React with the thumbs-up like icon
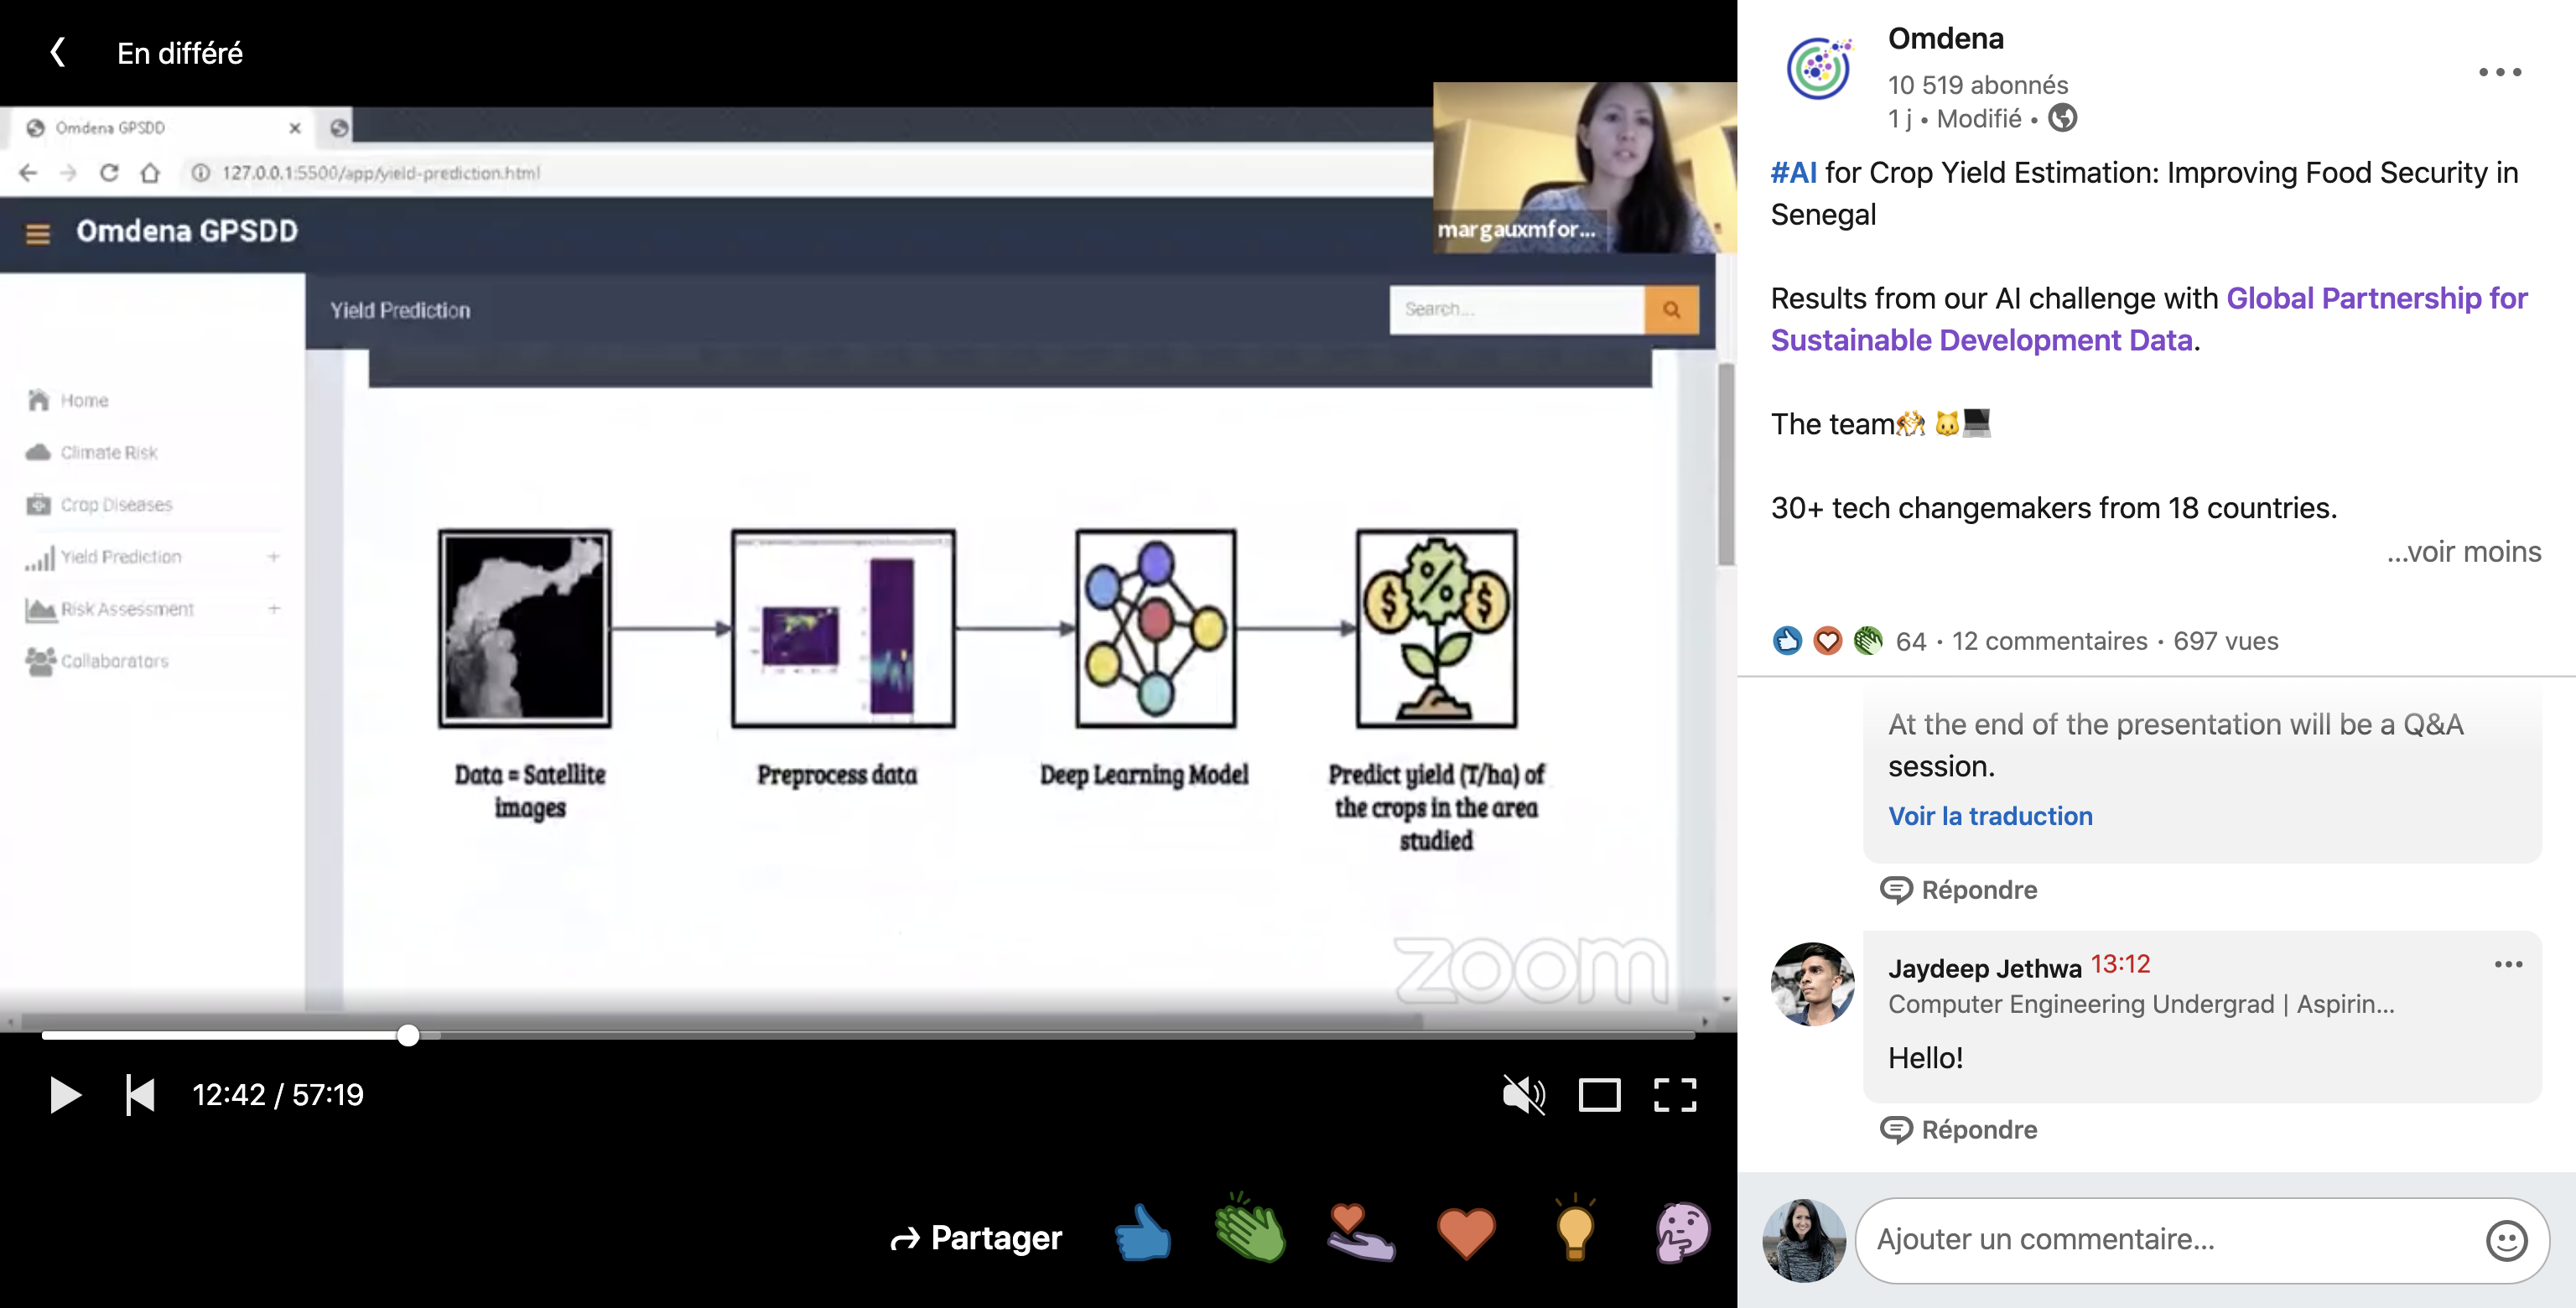Screen dimensions: 2576x1308 tap(1143, 1233)
